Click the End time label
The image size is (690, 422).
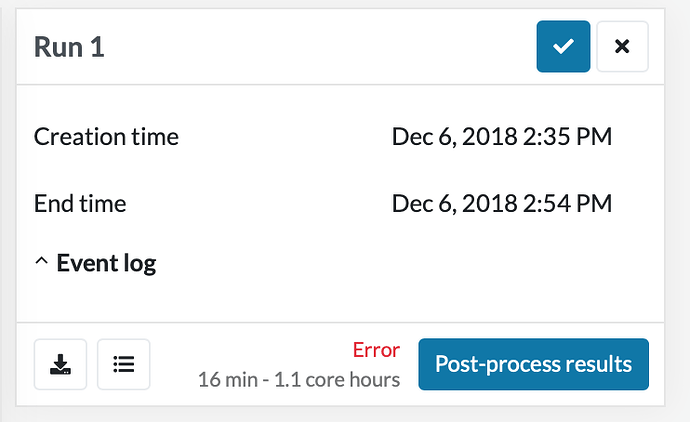point(80,204)
